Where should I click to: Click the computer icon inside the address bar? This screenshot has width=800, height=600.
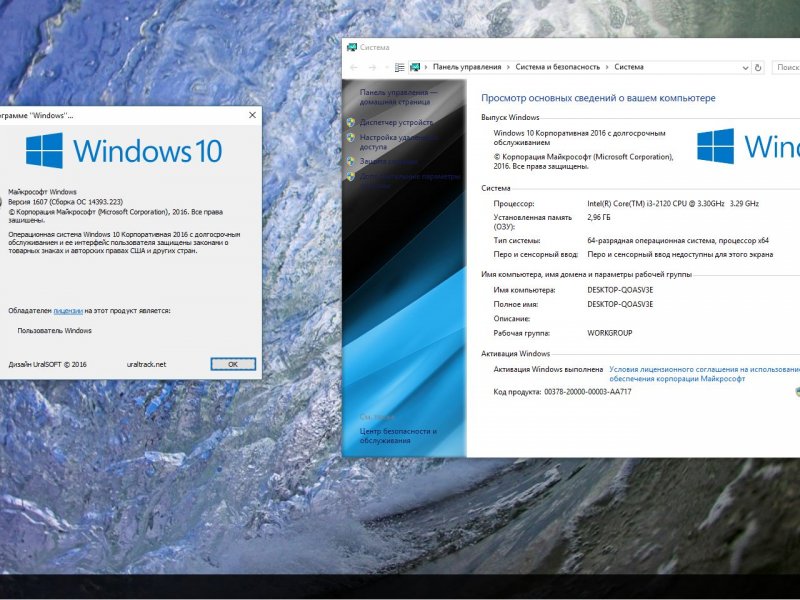(x=415, y=67)
